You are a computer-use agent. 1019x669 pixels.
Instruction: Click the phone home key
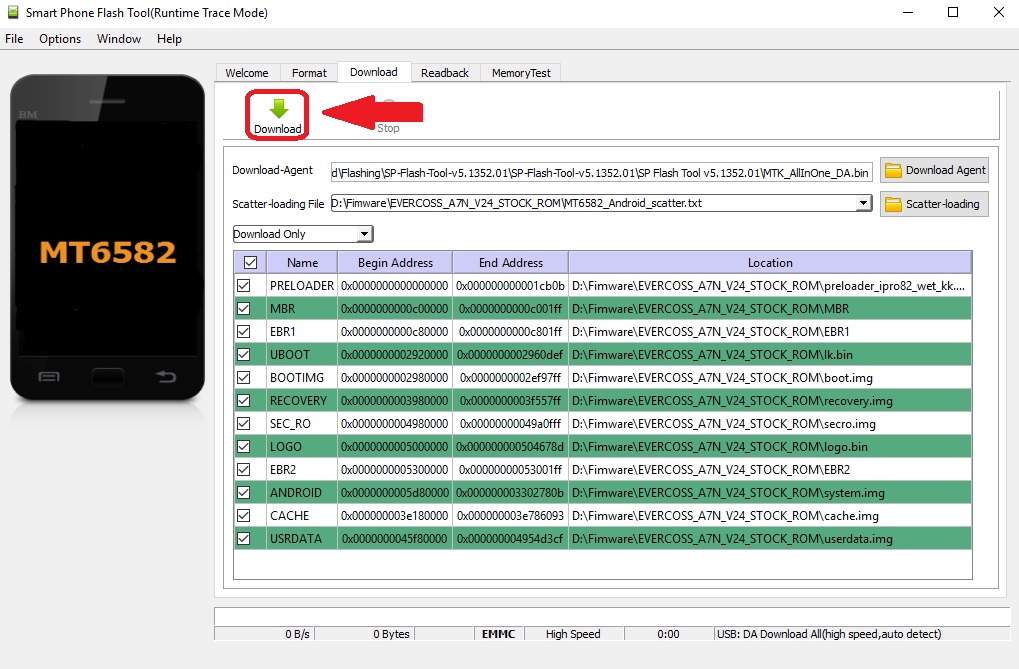(x=108, y=376)
